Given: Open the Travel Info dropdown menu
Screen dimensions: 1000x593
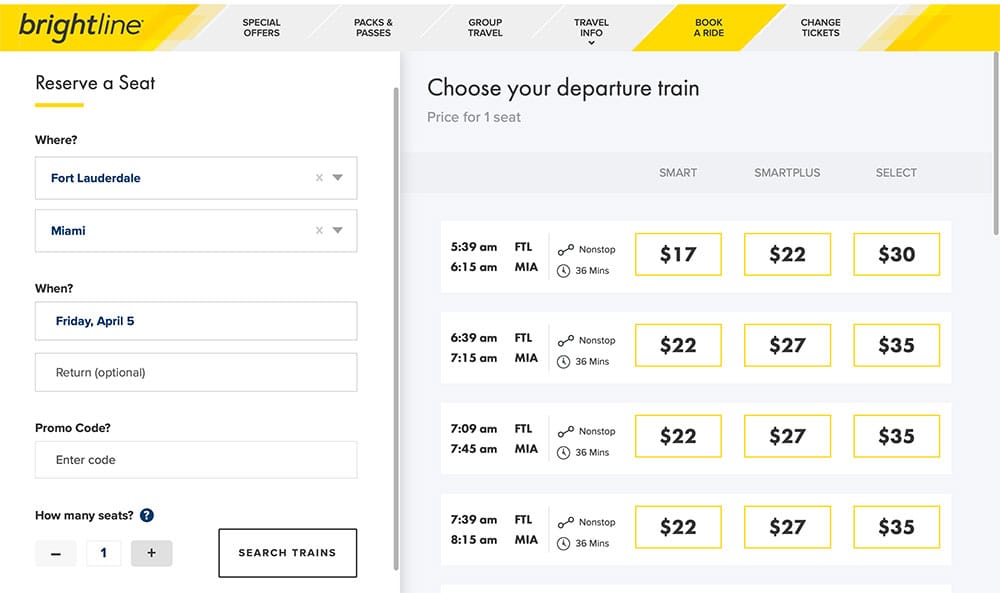Looking at the screenshot, I should tap(590, 27).
